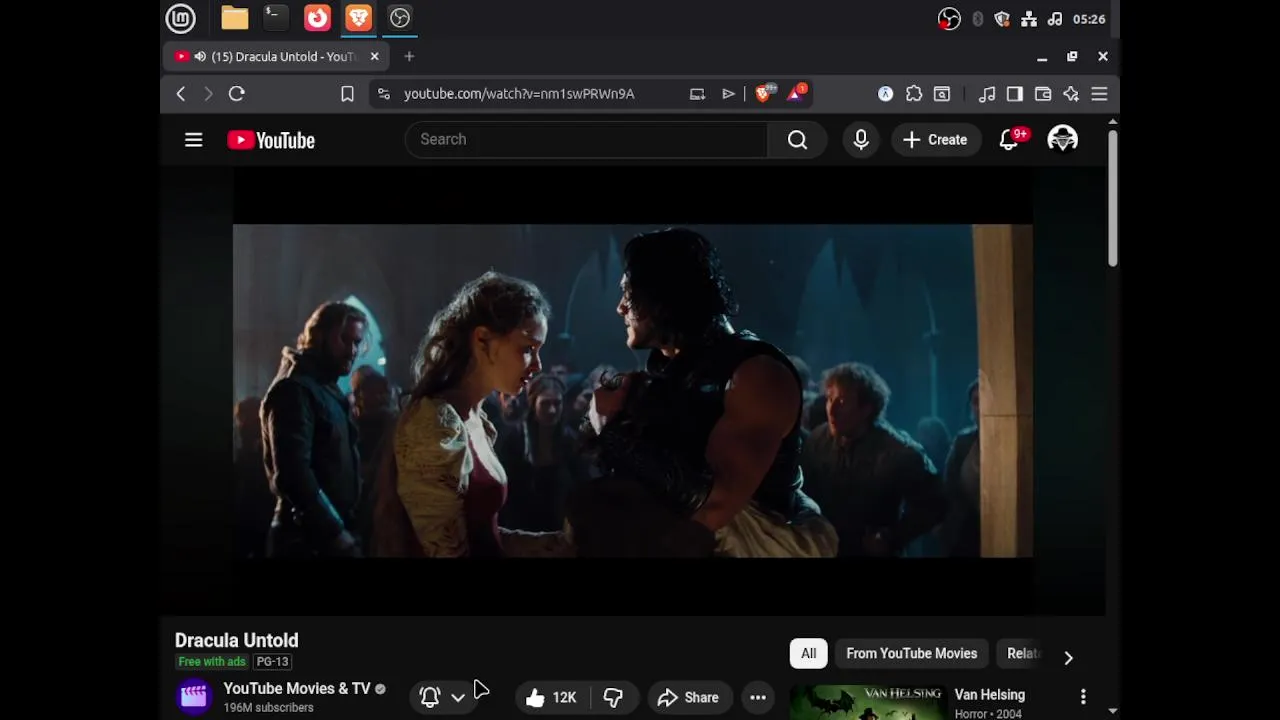This screenshot has height=720, width=1280.
Task: Click the blue circular extension icon
Action: 885,94
